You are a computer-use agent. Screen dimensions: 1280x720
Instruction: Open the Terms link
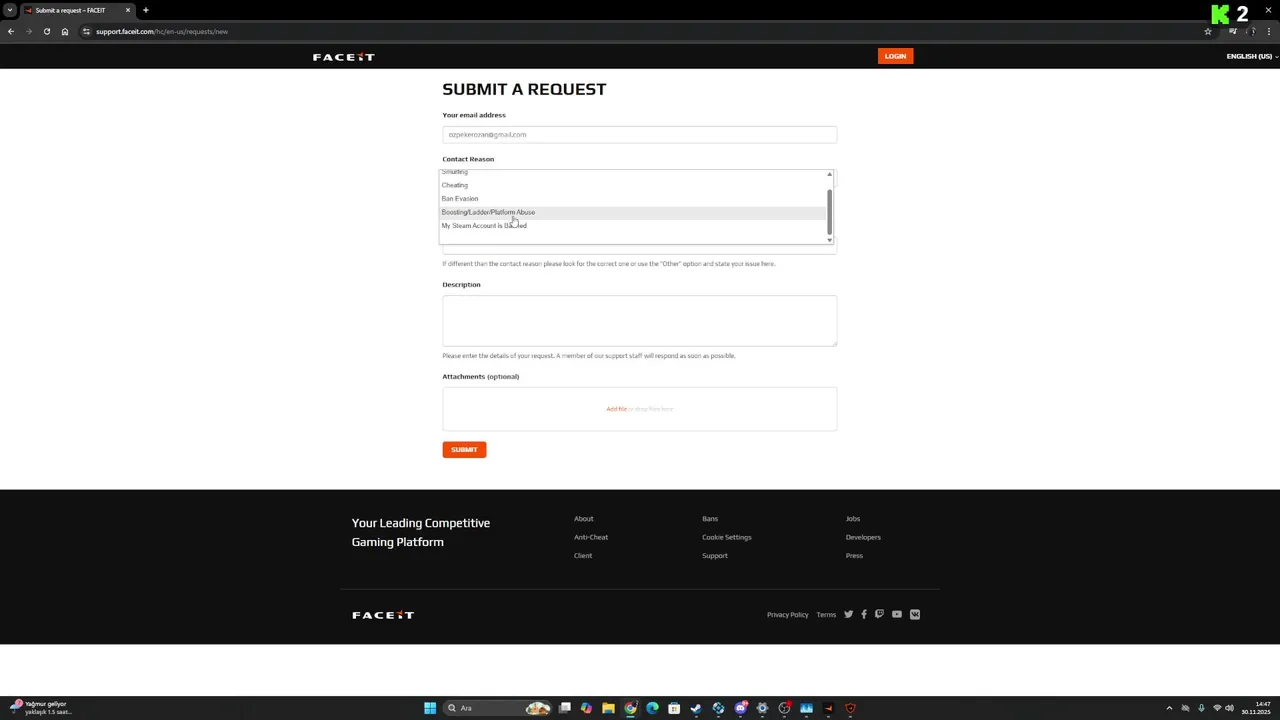pyautogui.click(x=826, y=615)
